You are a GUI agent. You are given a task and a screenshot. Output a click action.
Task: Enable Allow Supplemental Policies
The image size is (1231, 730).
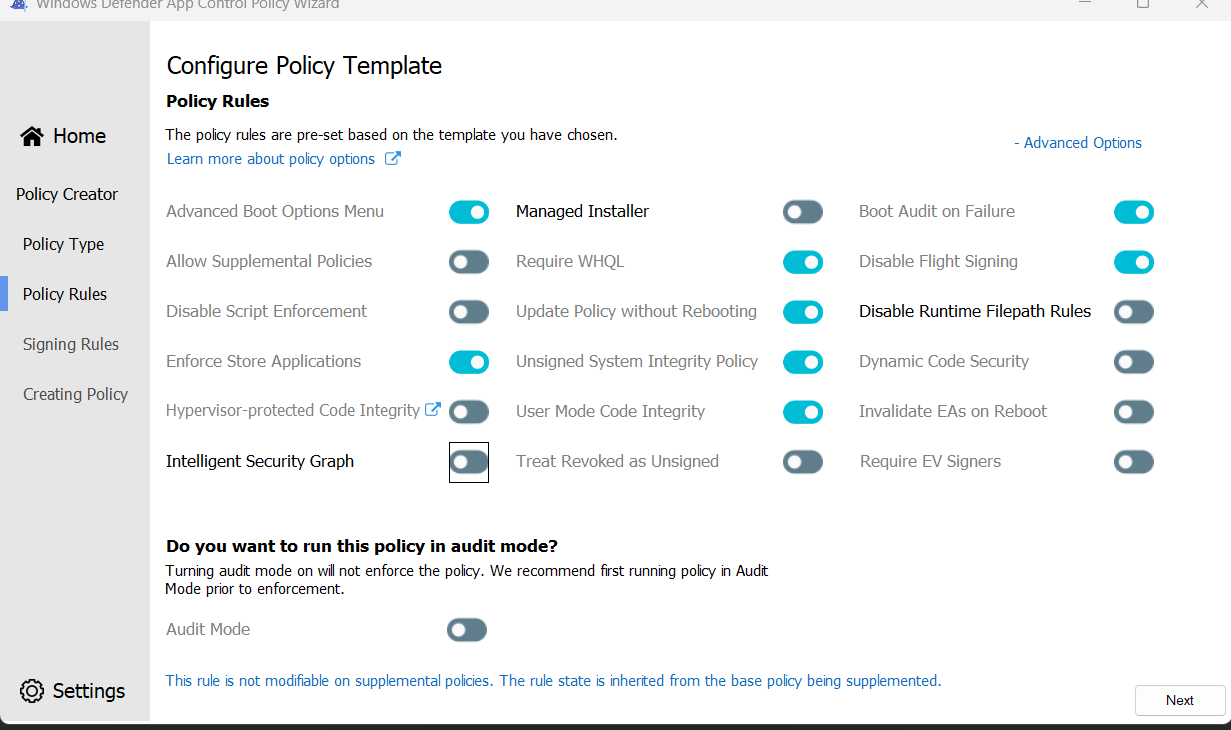tap(469, 261)
